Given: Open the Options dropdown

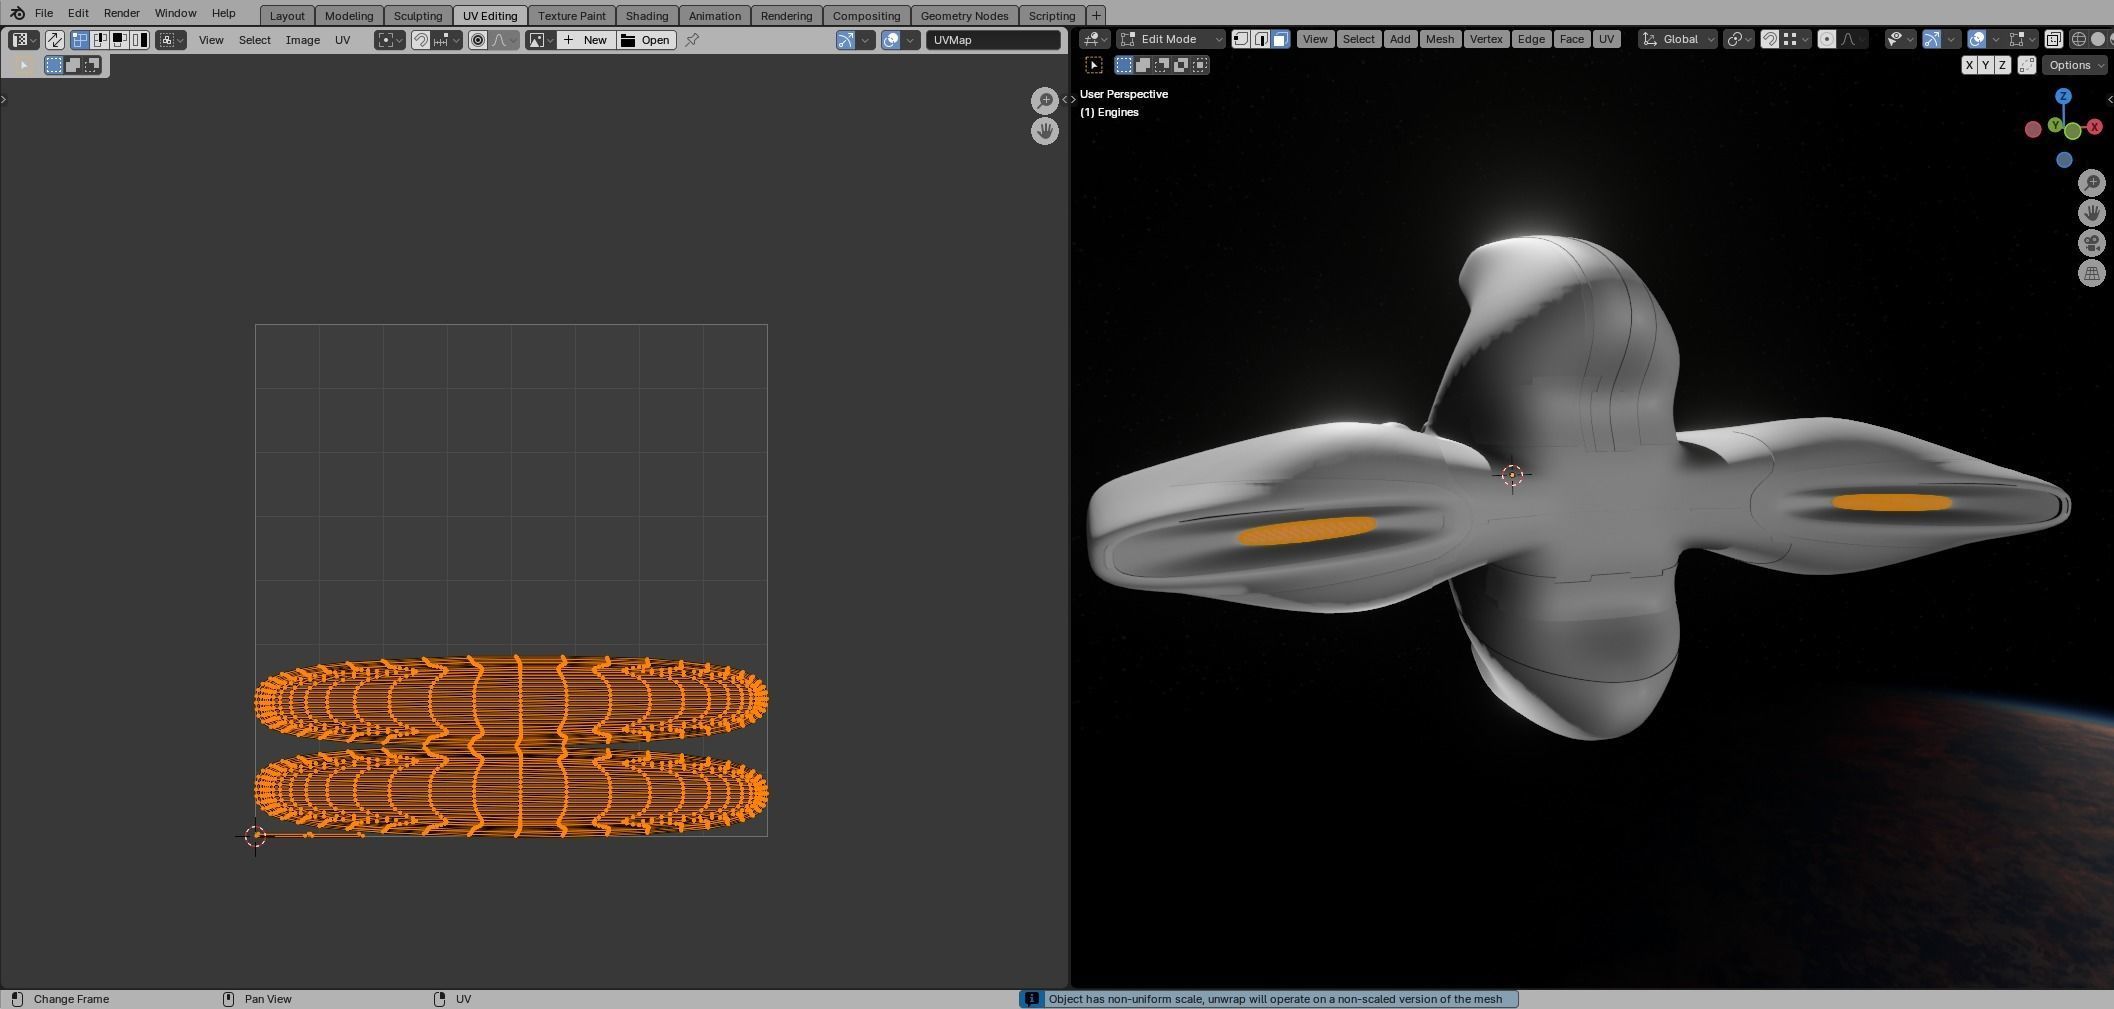Looking at the screenshot, I should click(2074, 65).
